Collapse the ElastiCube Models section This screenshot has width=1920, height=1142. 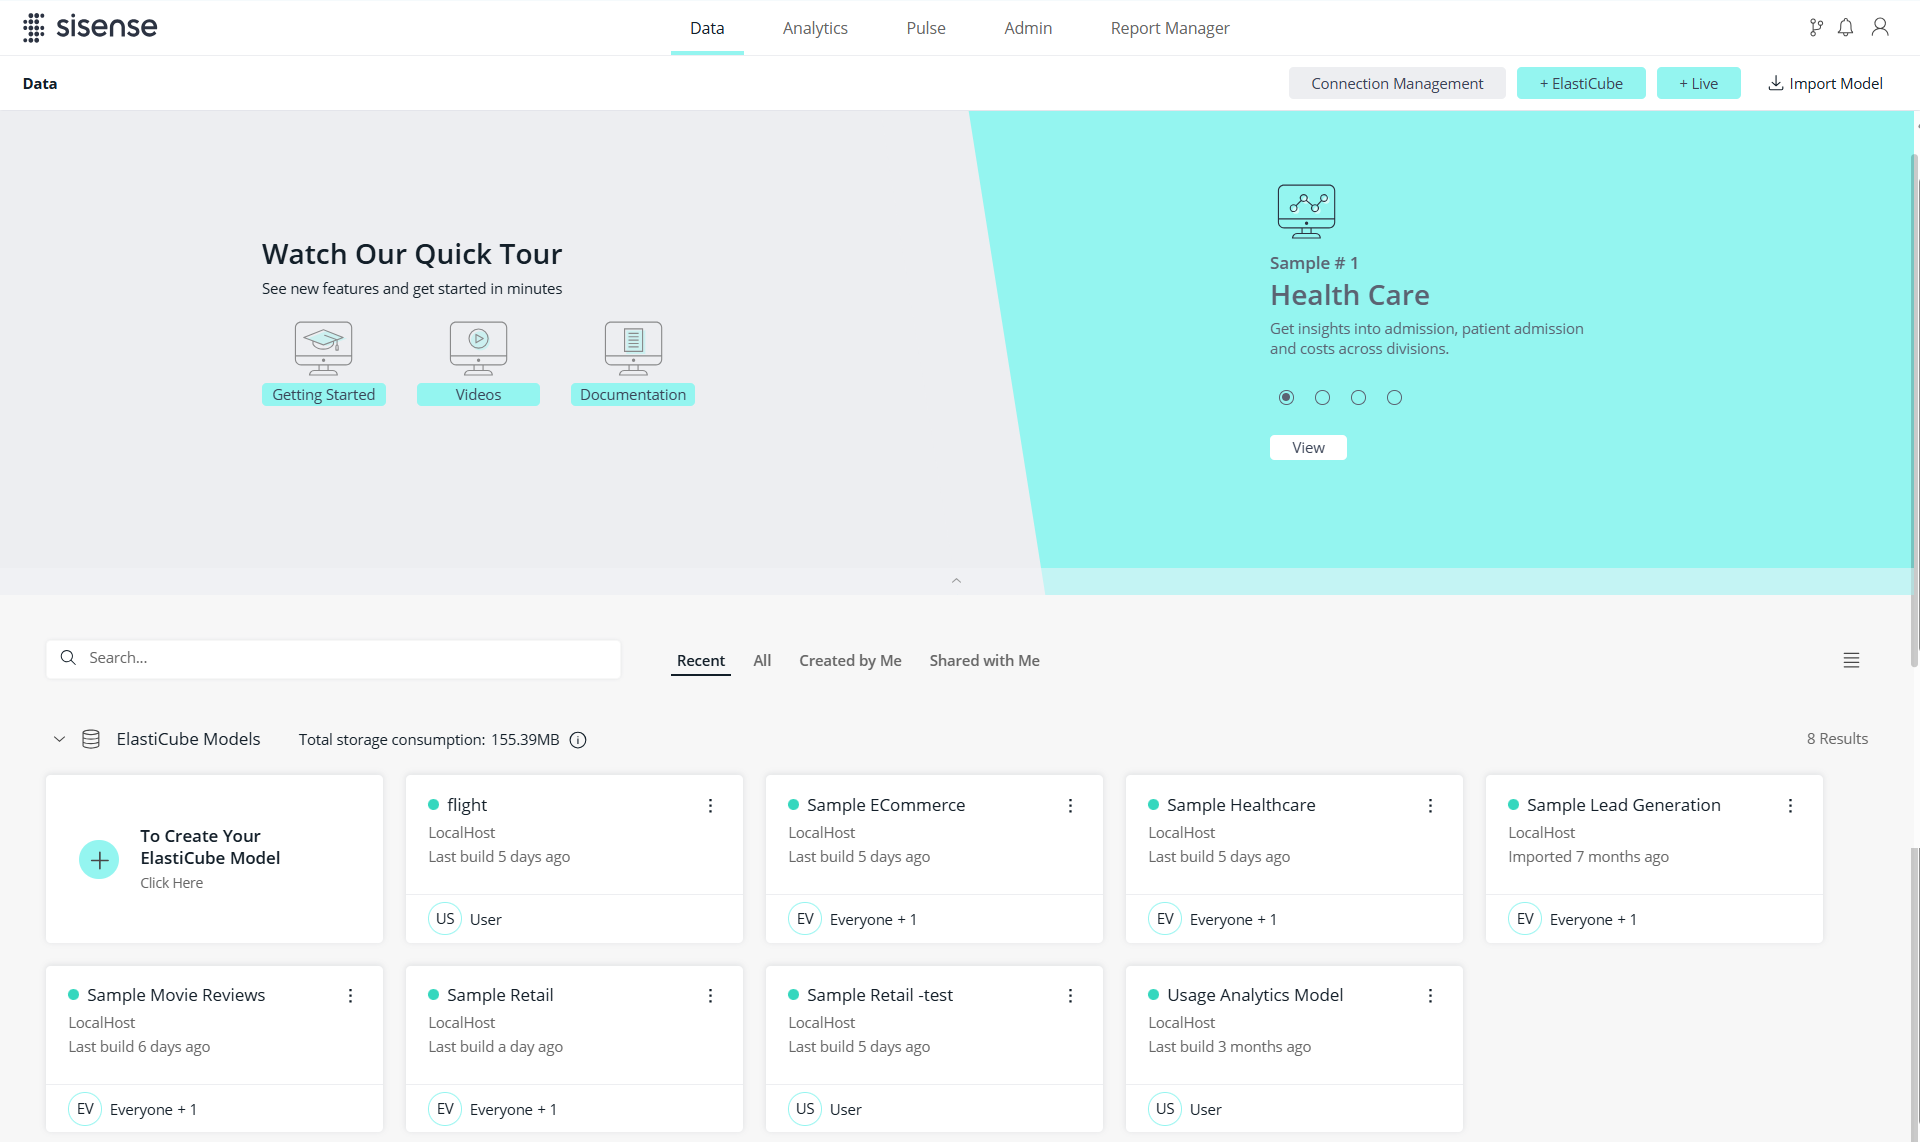coord(59,740)
